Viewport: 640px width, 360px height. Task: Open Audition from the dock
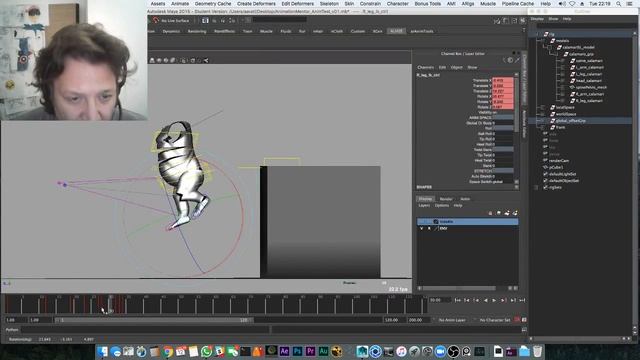[x=324, y=351]
